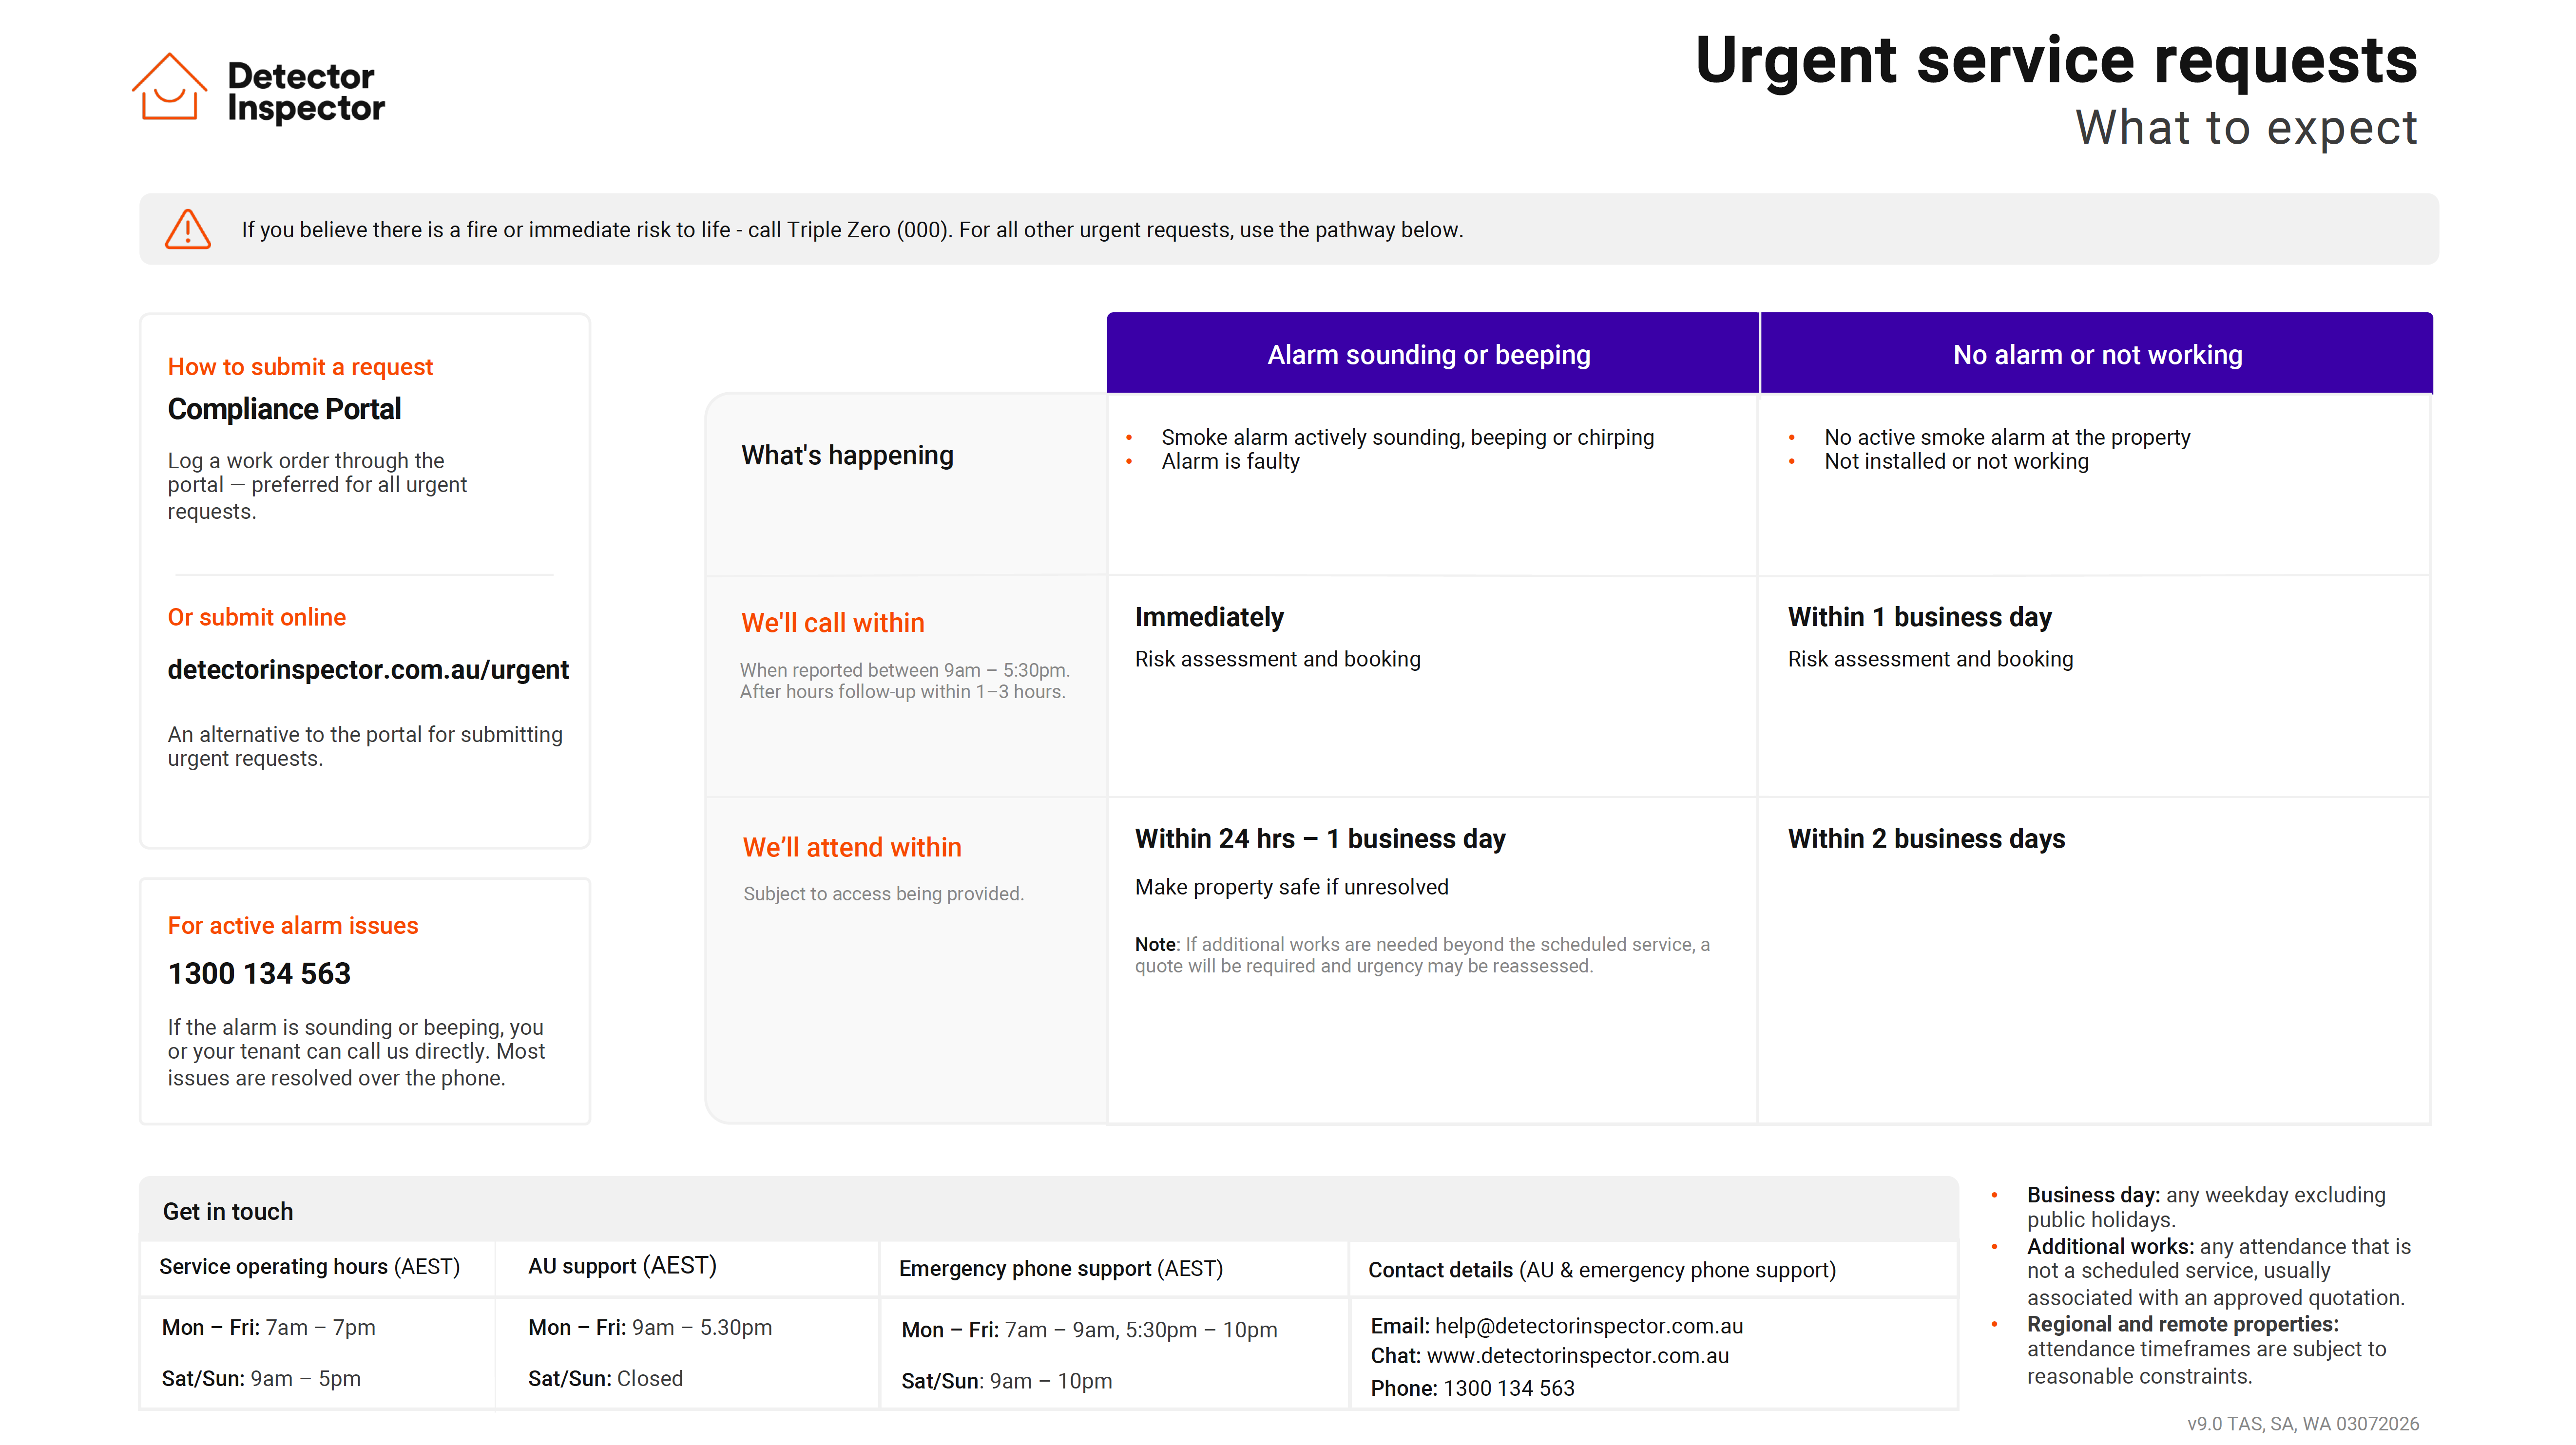Click the 'Alarm is faulty' bullet

pyautogui.click(x=1230, y=461)
